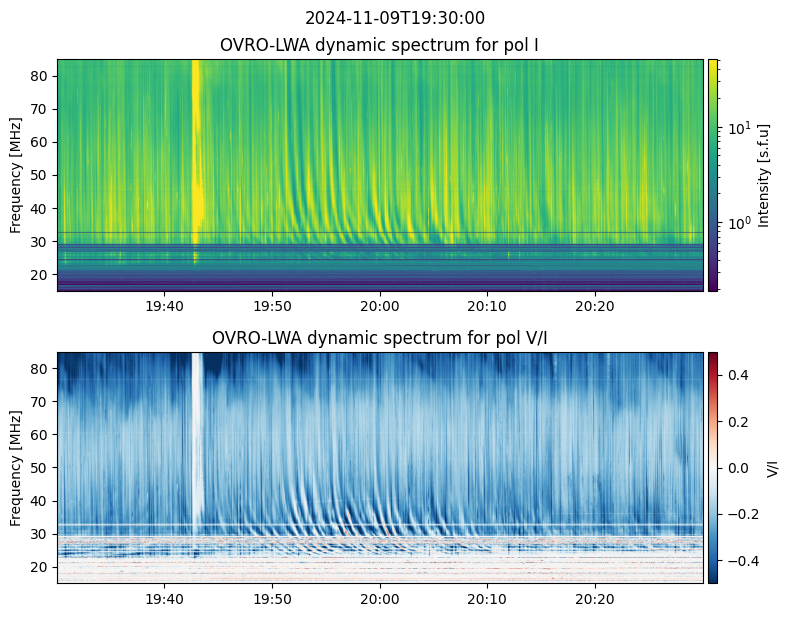Click the 0.4 tick on V/I colorbar

point(738,374)
